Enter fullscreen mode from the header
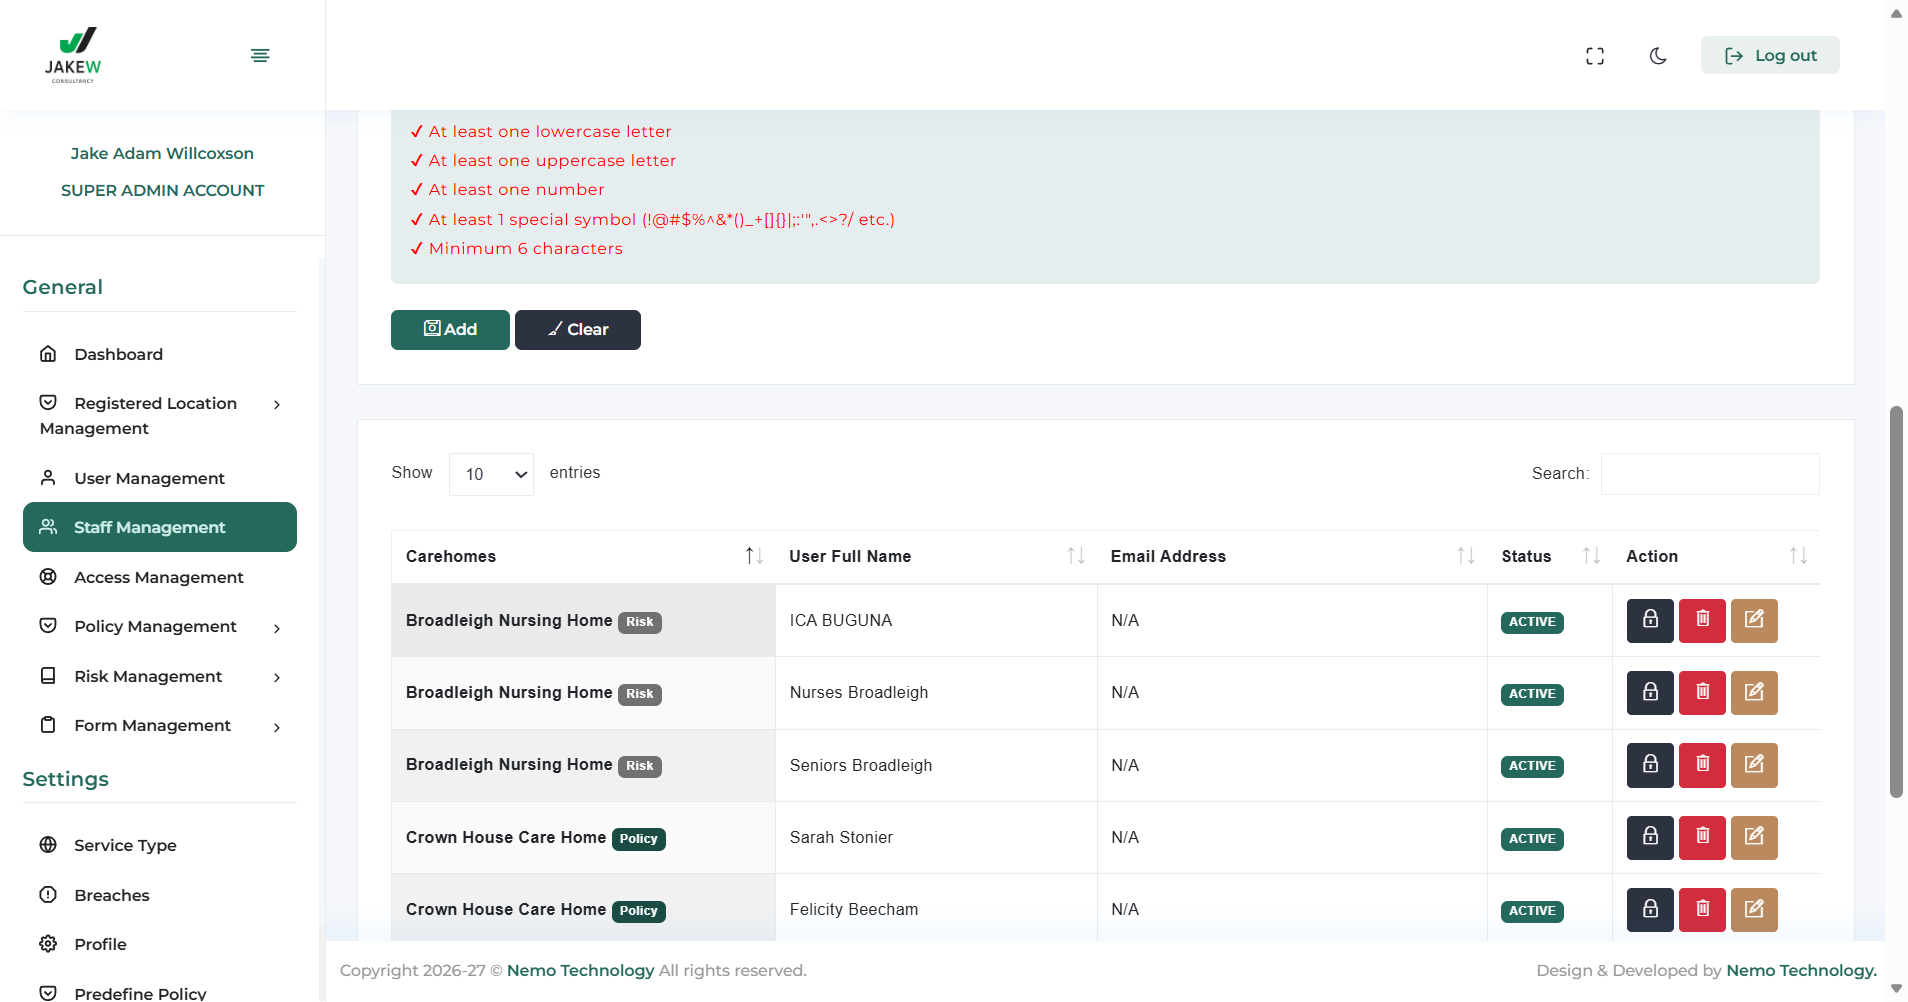The height and width of the screenshot is (1002, 1908). (x=1594, y=56)
